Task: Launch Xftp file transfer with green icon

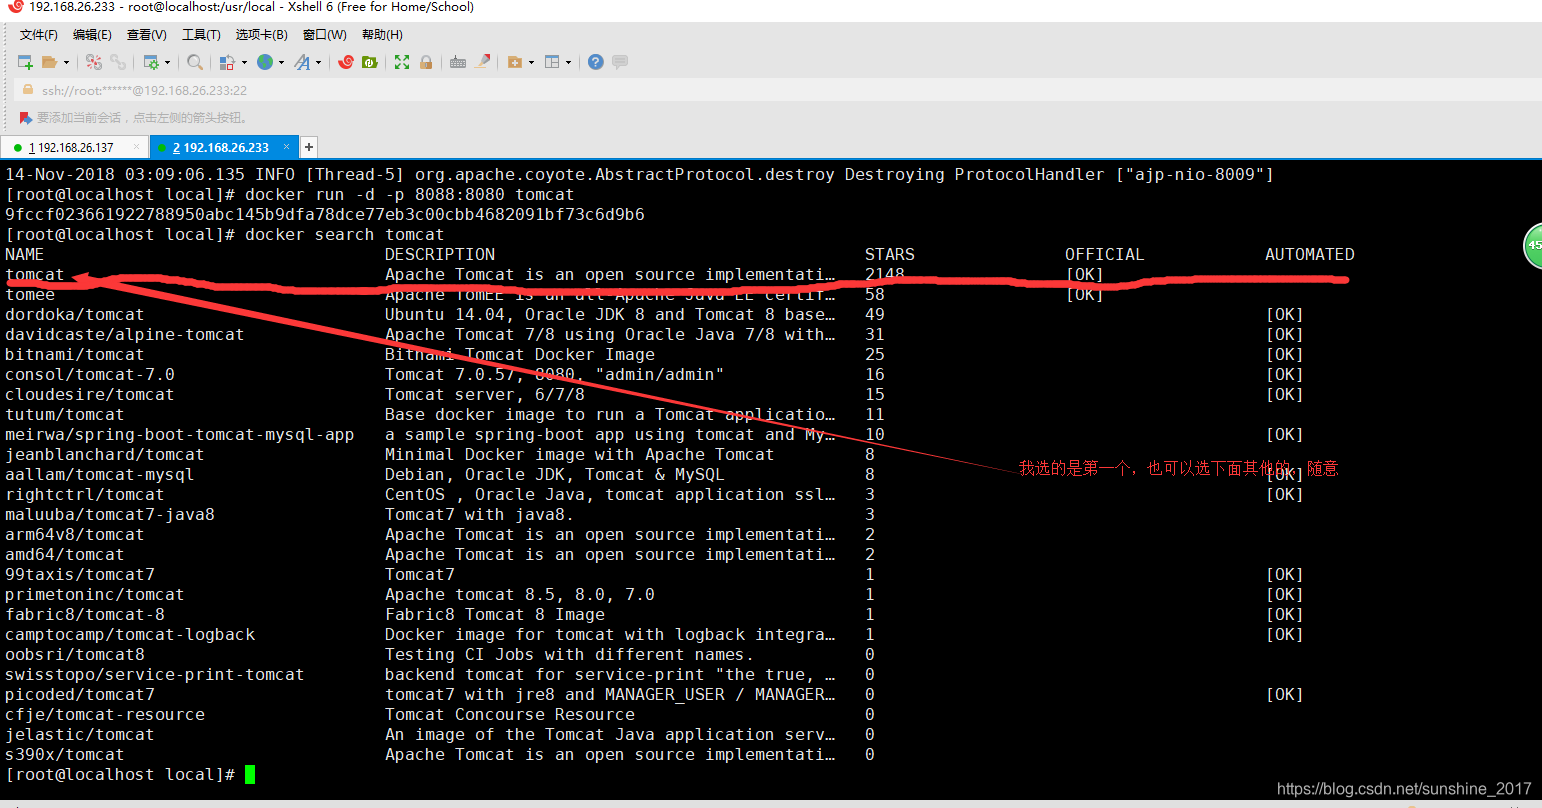Action: [x=368, y=62]
